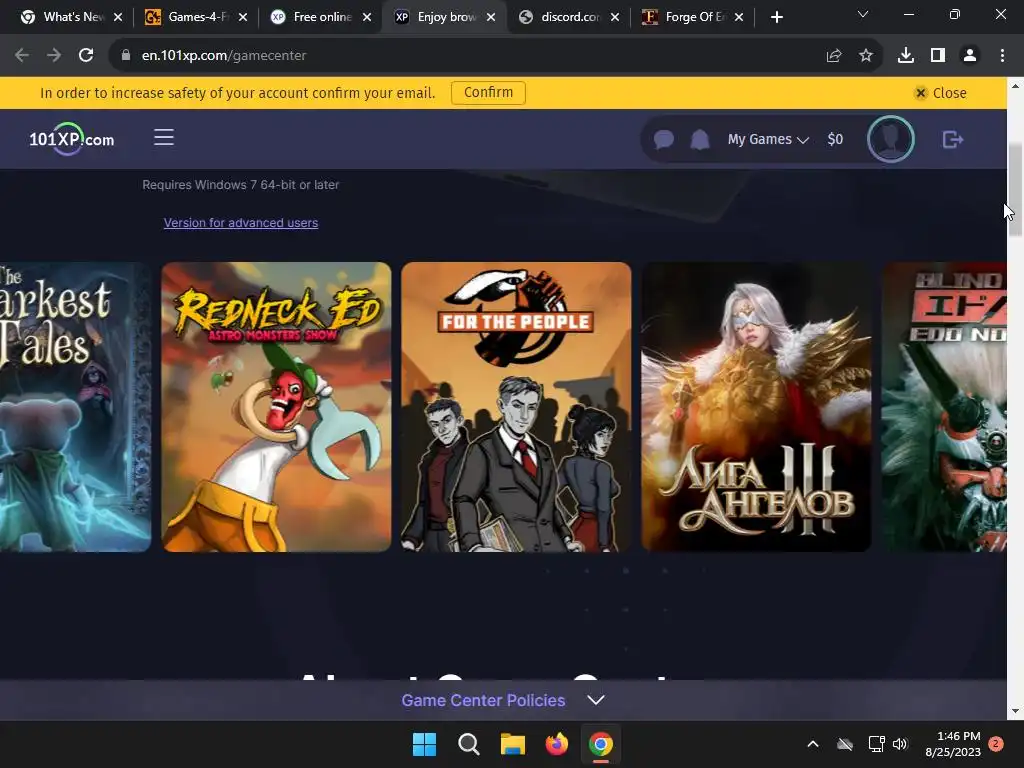Image resolution: width=1024 pixels, height=768 pixels.
Task: Open Redneck Ed game card
Action: tap(276, 407)
